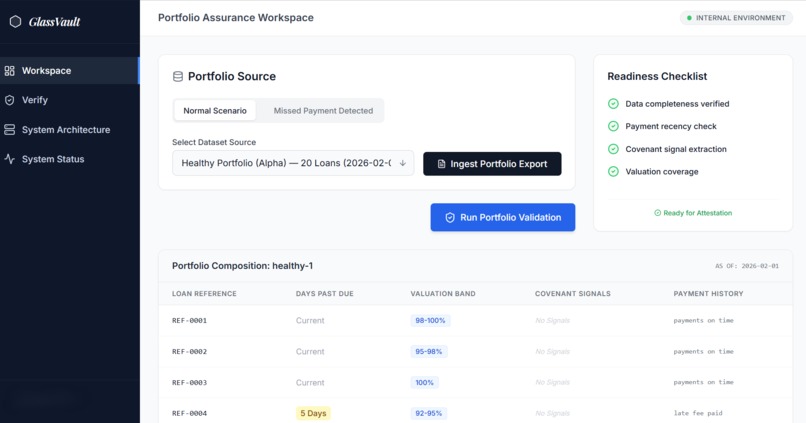Switch to Missed Payment Detected scenario
This screenshot has width=806, height=423.
[x=323, y=111]
